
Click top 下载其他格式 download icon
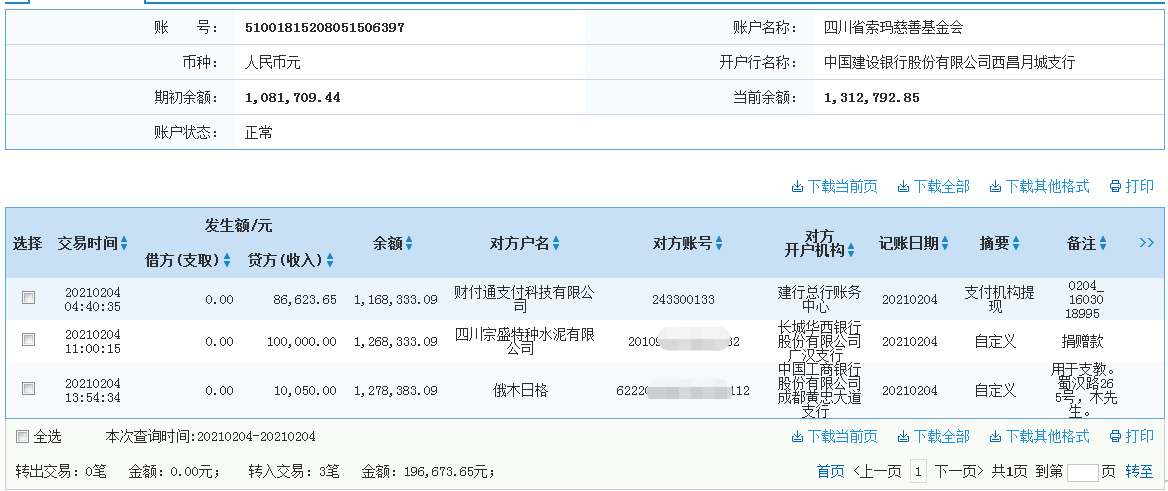(995, 186)
